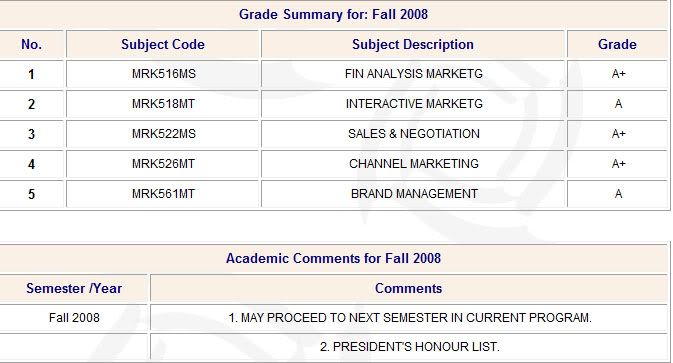
Task: Select the Semester /Year column header
Action: pyautogui.click(x=74, y=288)
